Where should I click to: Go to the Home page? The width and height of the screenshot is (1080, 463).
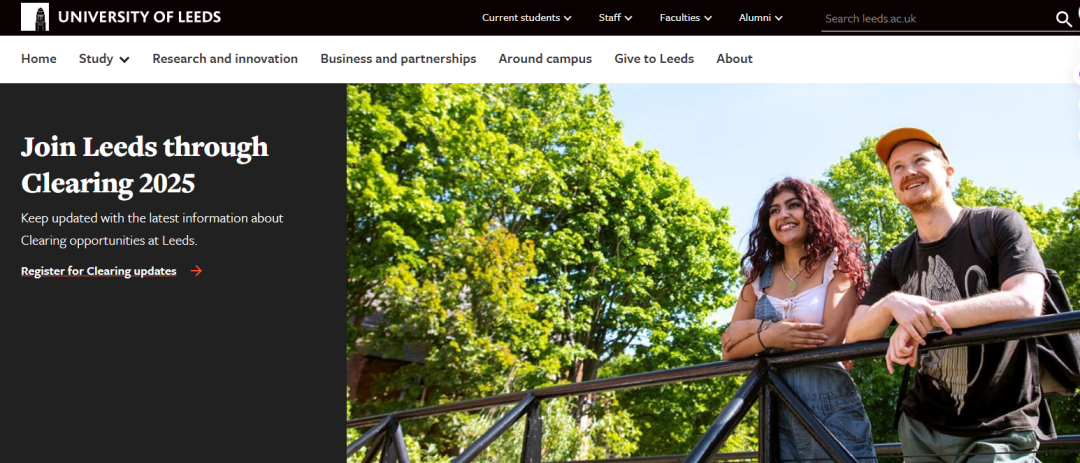(x=39, y=59)
